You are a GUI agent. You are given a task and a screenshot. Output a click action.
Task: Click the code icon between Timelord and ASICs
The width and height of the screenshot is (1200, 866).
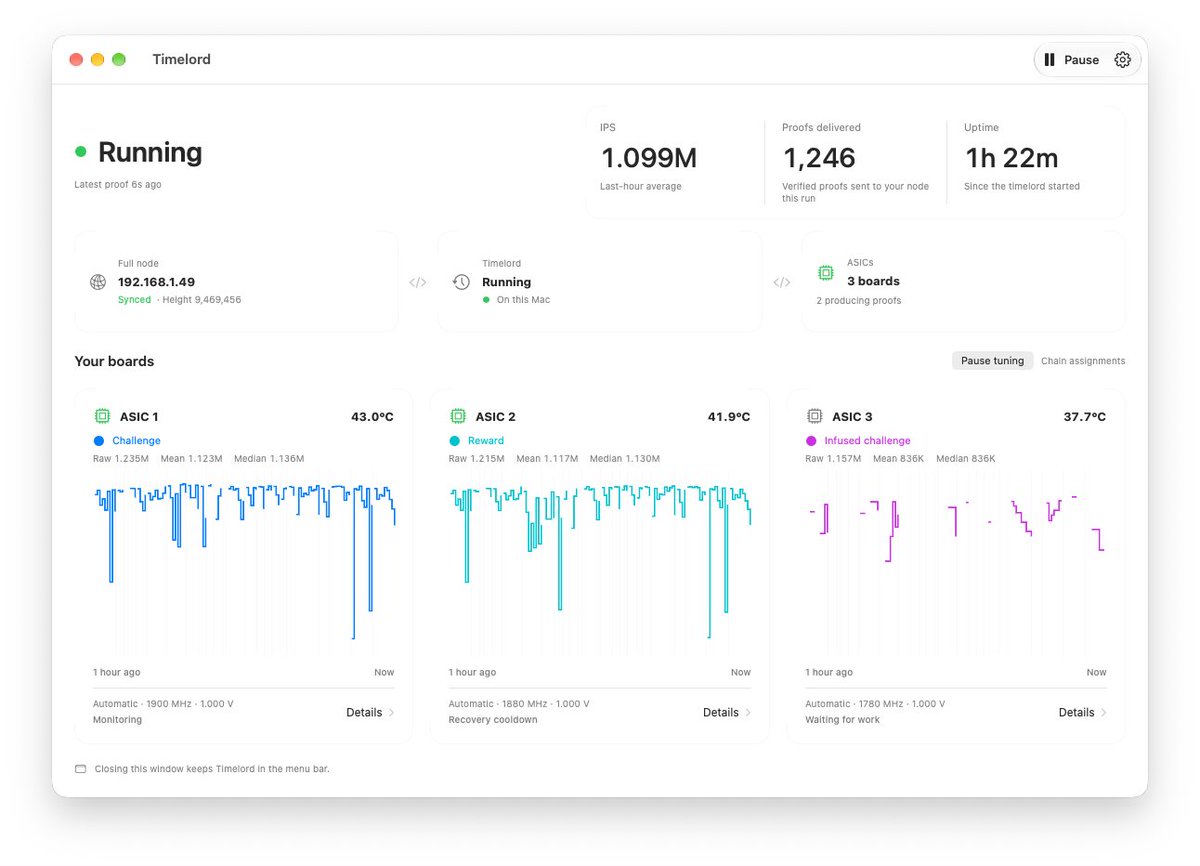click(782, 282)
